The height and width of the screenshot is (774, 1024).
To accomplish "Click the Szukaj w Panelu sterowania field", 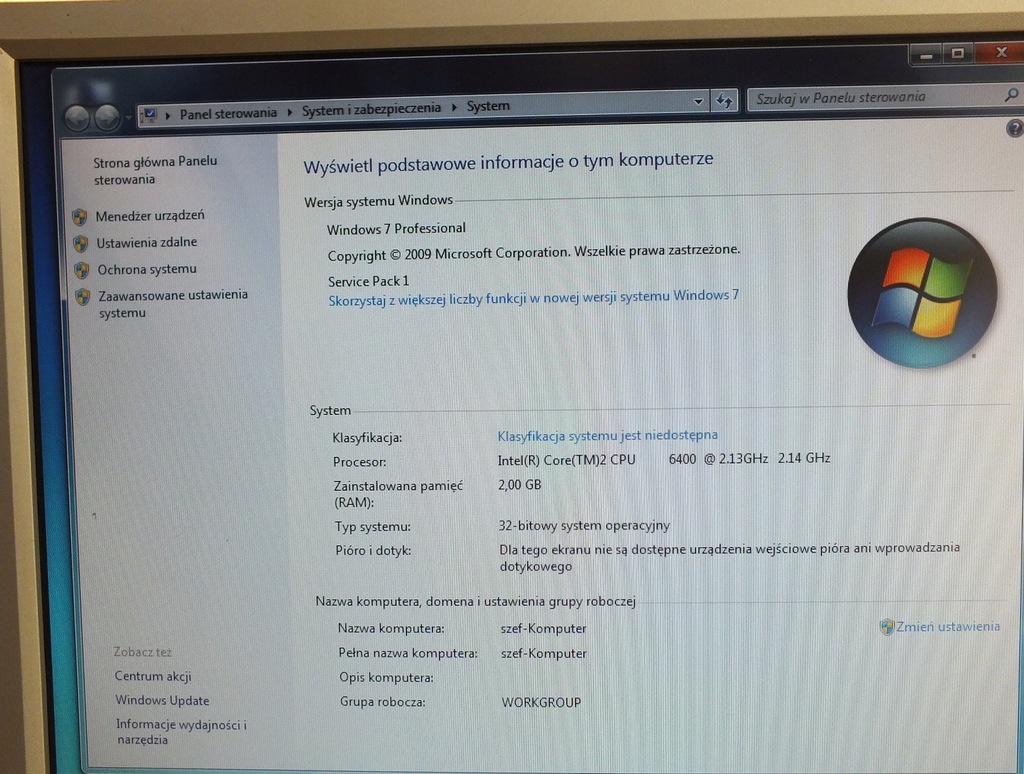I will pyautogui.click(x=875, y=97).
